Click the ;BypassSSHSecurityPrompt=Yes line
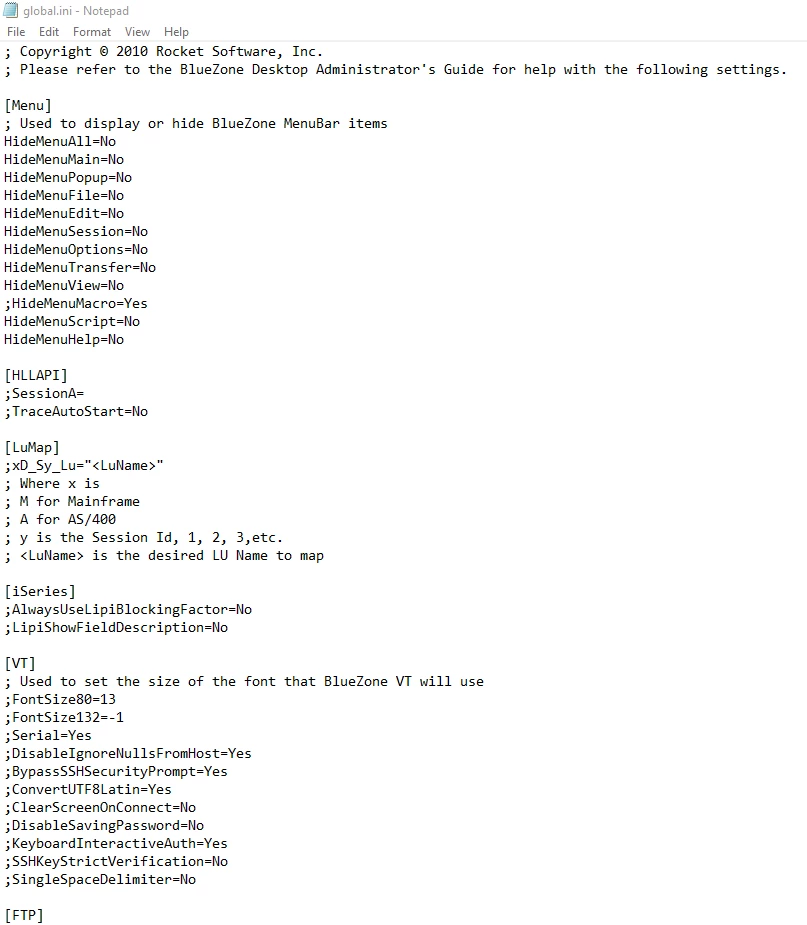 tap(116, 772)
